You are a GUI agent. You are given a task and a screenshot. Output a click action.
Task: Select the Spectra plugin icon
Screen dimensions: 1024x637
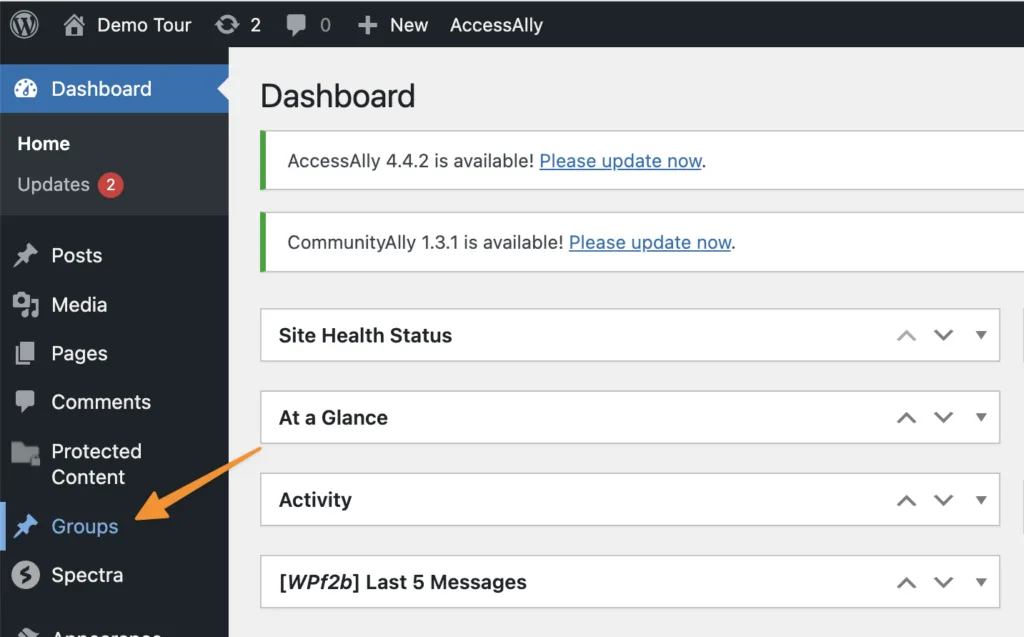click(28, 575)
